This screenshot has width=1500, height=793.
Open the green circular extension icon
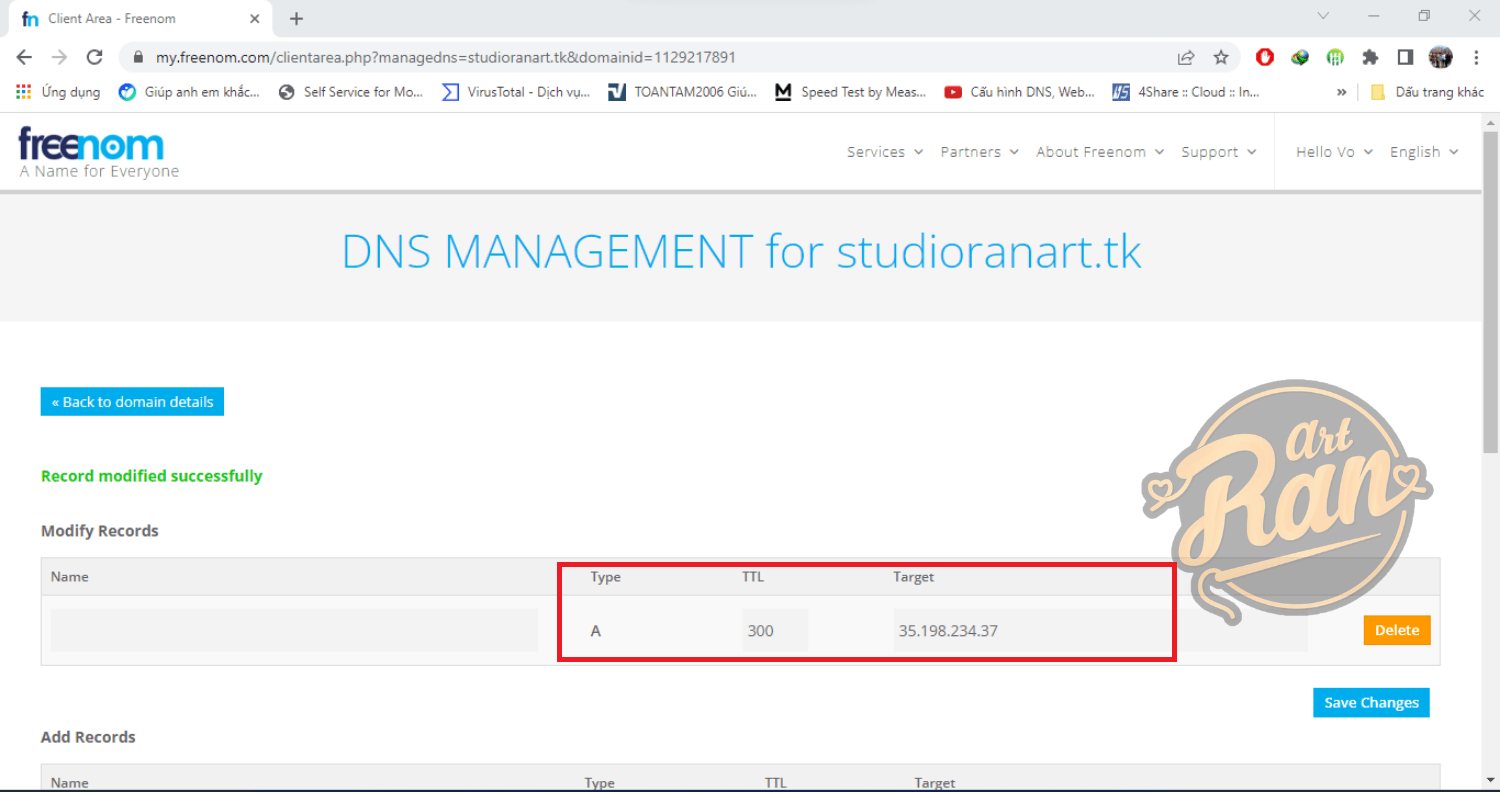(x=1335, y=57)
